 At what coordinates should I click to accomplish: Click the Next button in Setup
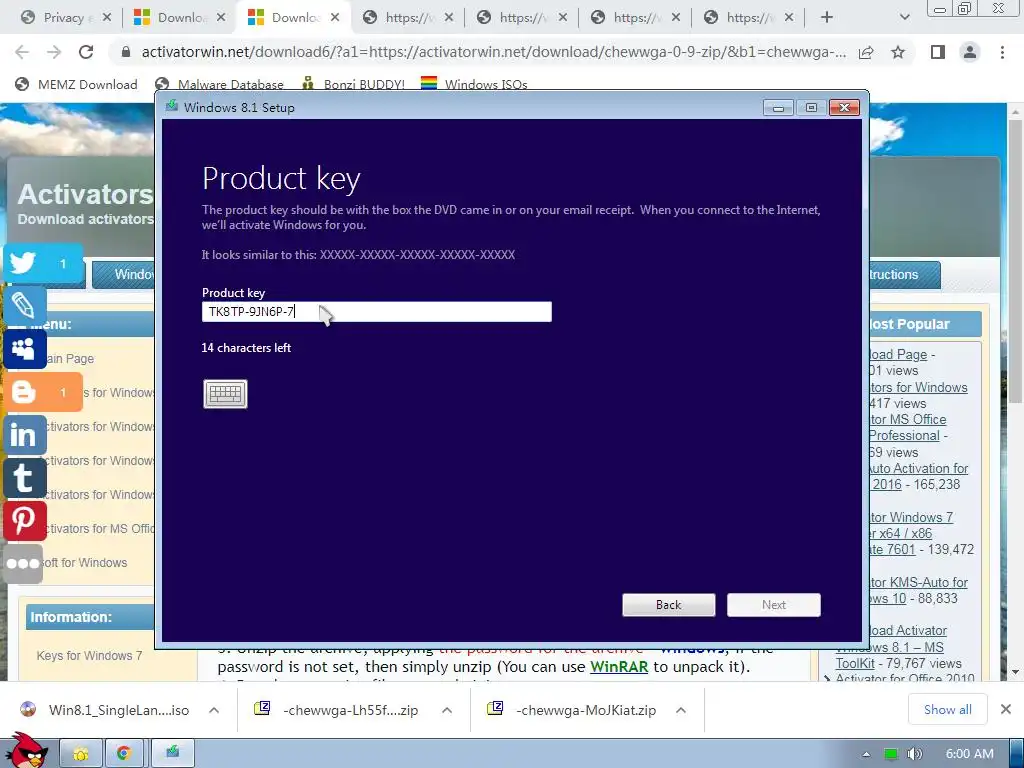774,605
